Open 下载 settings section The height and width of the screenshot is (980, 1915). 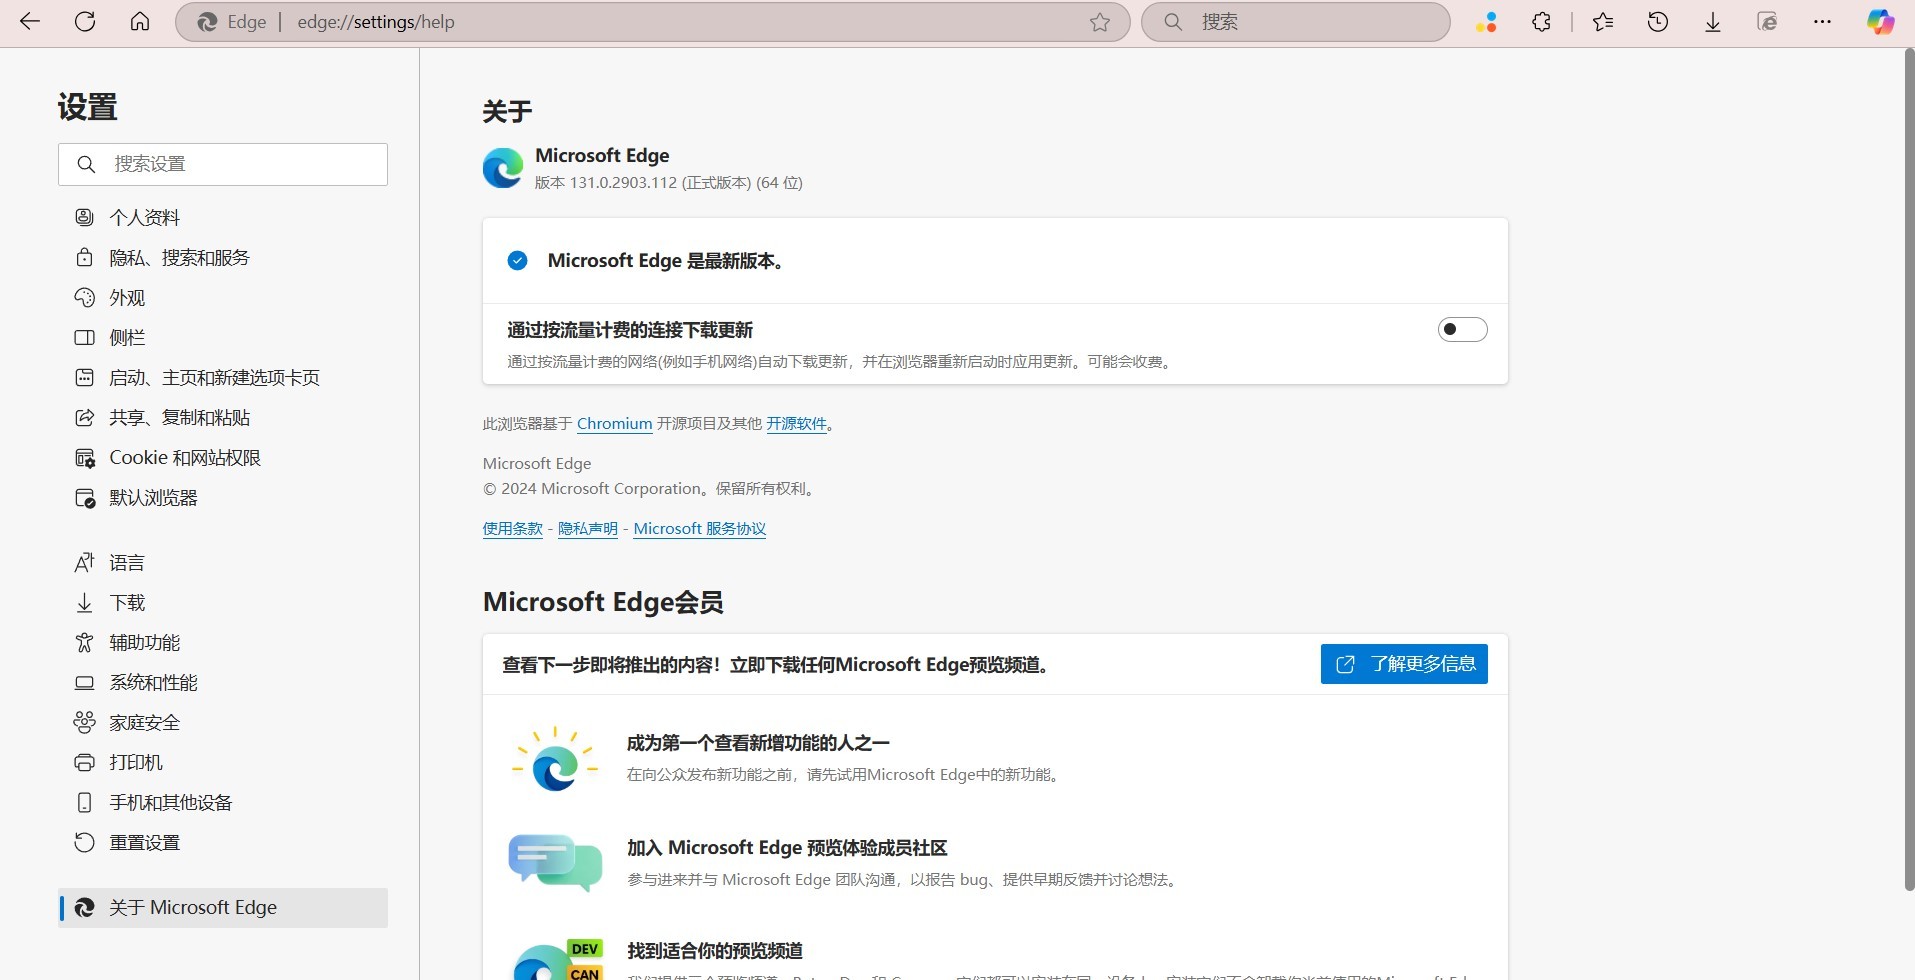[223, 602]
